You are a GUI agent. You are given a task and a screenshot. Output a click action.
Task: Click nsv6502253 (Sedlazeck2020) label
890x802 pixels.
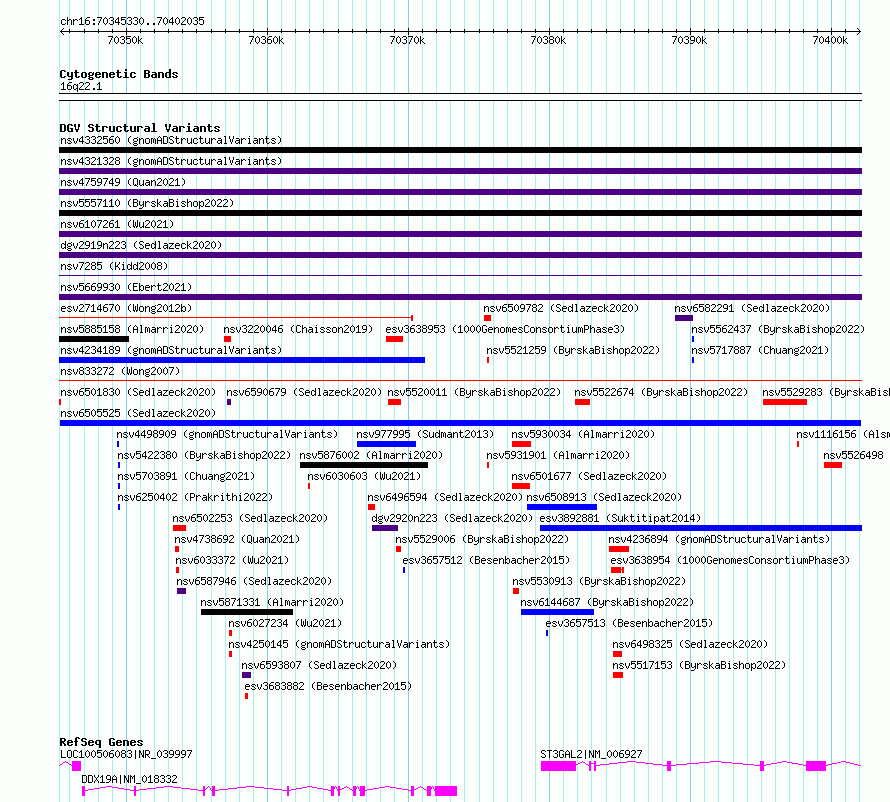[x=250, y=518]
